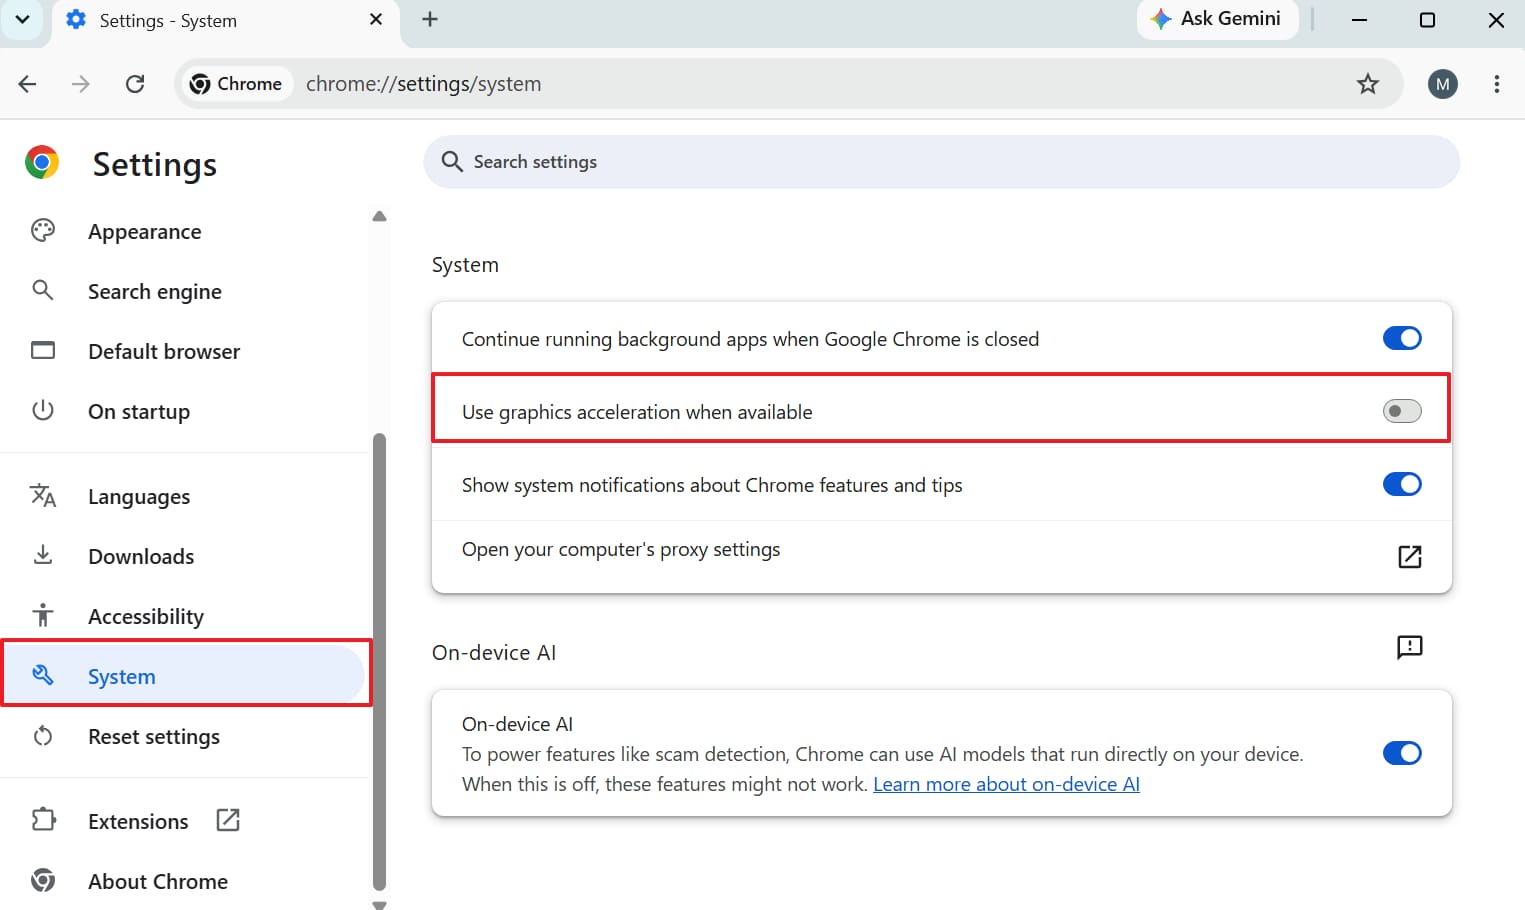This screenshot has height=910, width=1525.
Task: Open Learn more about on-device AI link
Action: coord(1006,784)
